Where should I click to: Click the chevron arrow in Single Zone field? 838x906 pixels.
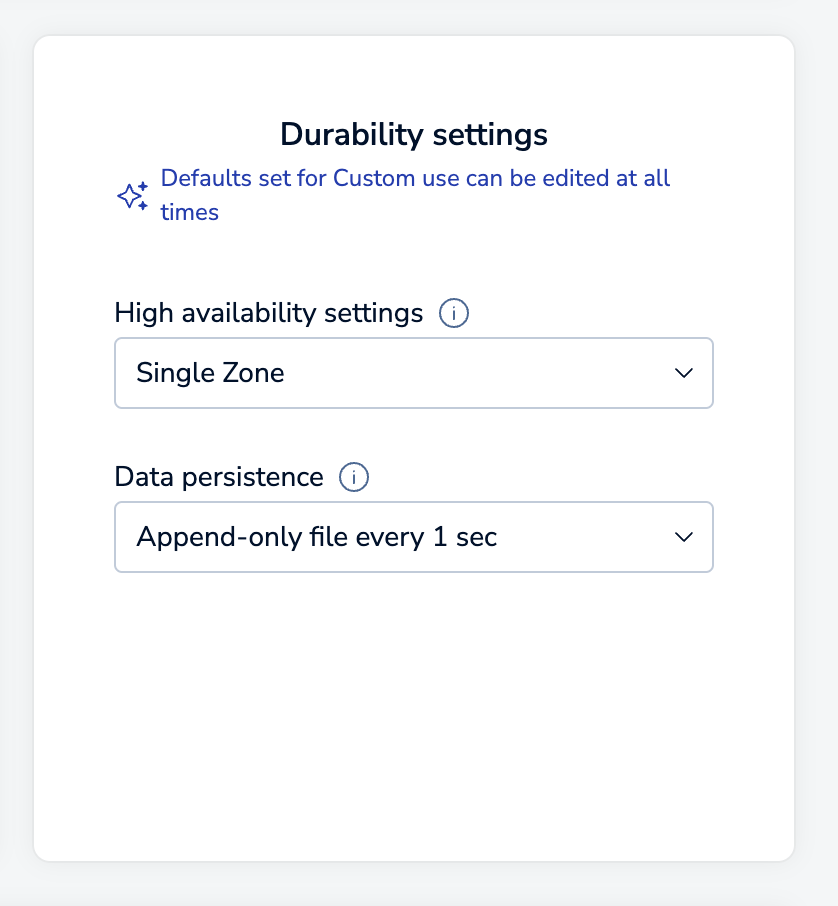pos(684,373)
